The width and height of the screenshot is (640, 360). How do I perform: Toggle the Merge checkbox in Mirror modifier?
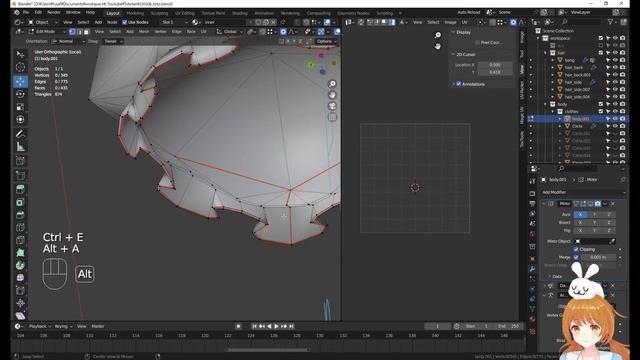pos(576,258)
